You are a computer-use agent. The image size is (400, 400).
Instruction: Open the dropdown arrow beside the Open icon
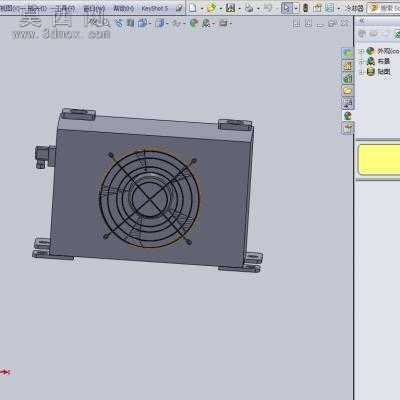click(221, 8)
